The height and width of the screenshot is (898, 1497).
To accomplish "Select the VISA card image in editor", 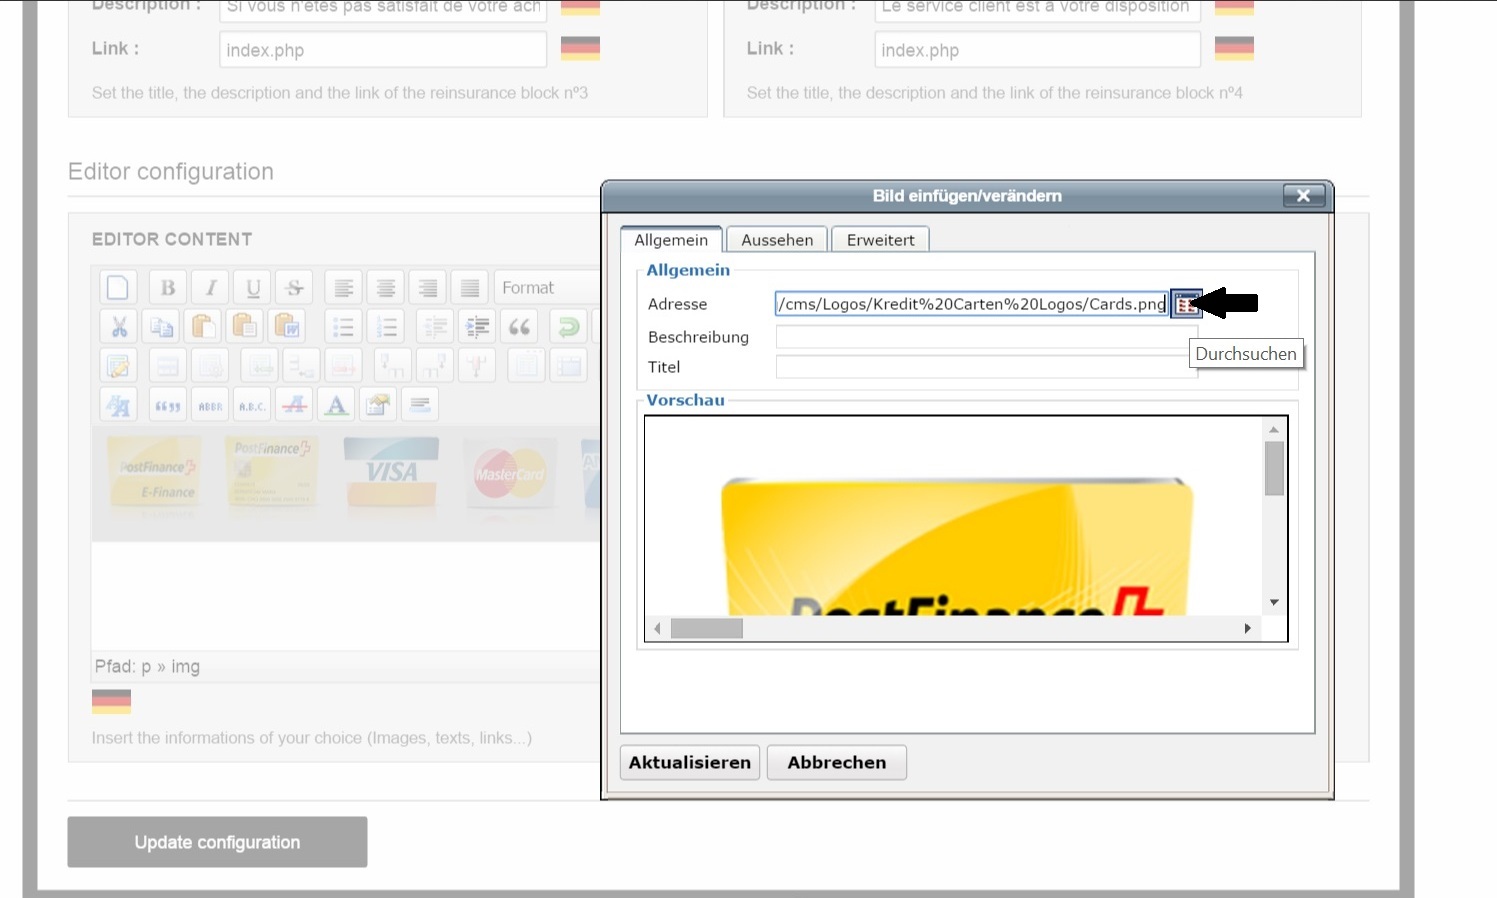I will point(391,472).
